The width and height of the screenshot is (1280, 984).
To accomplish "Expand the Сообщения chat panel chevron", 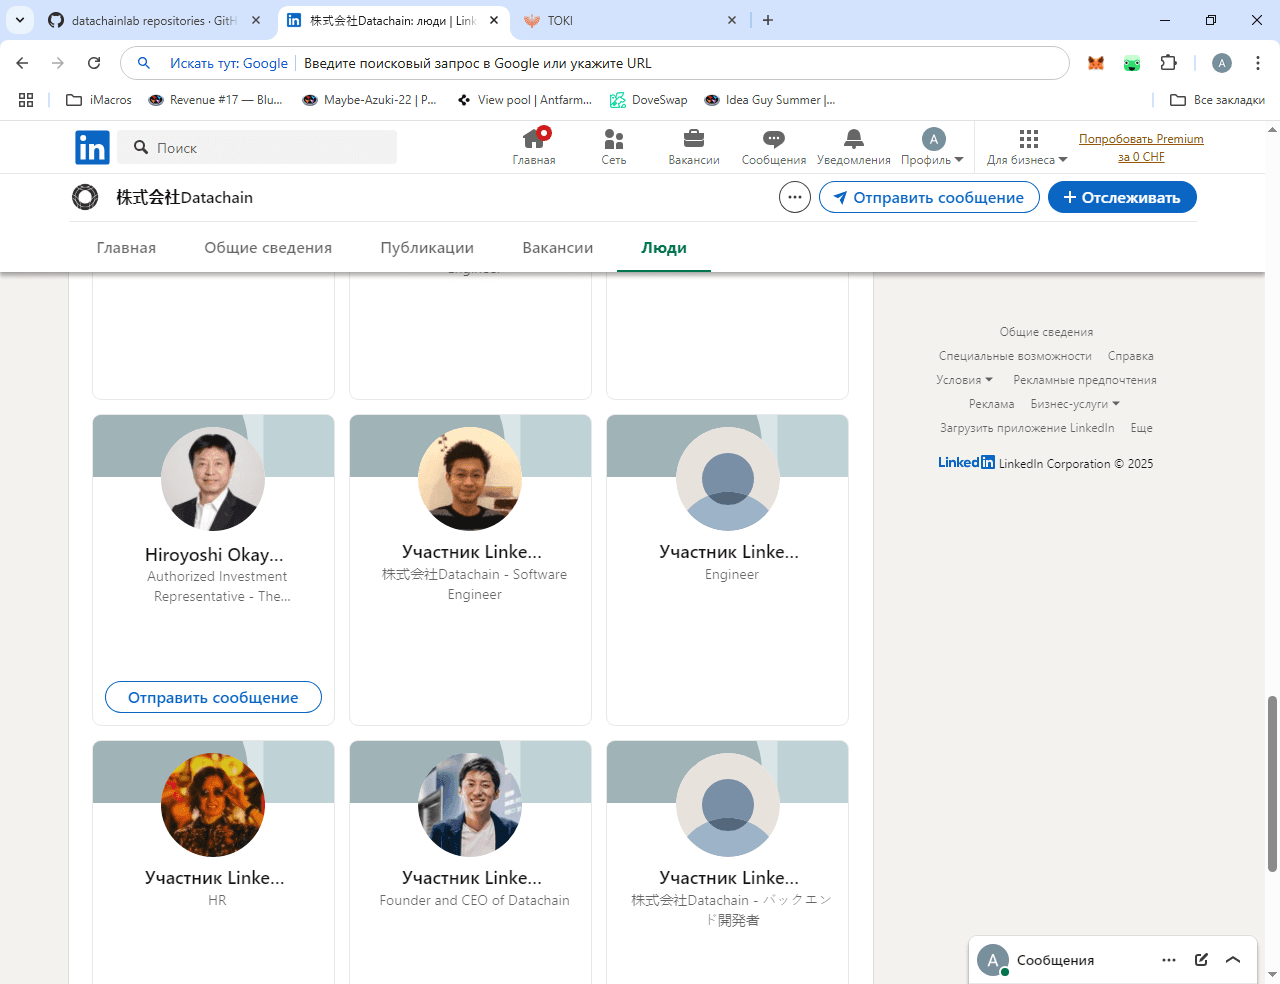I will tap(1233, 960).
